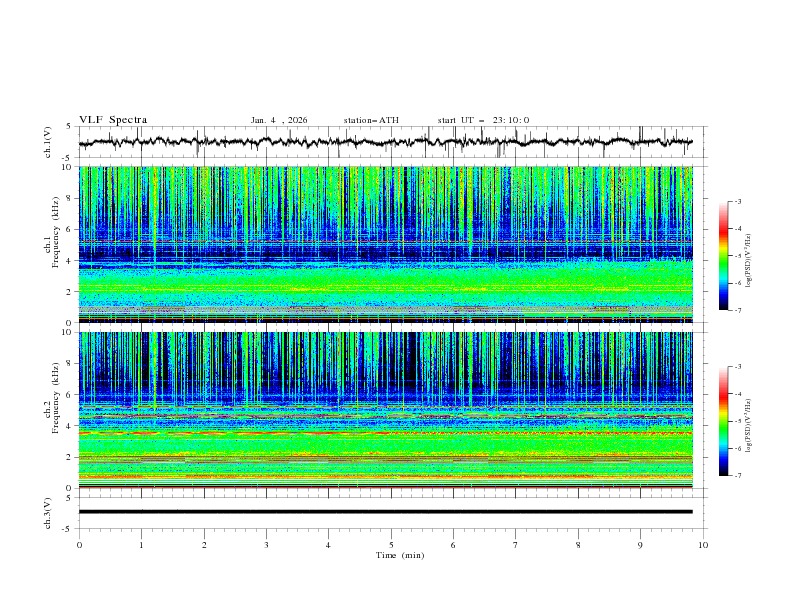Click the "-7" tick on ch.2 colorbar
Image resolution: width=792 pixels, height=612 pixels.
click(737, 476)
